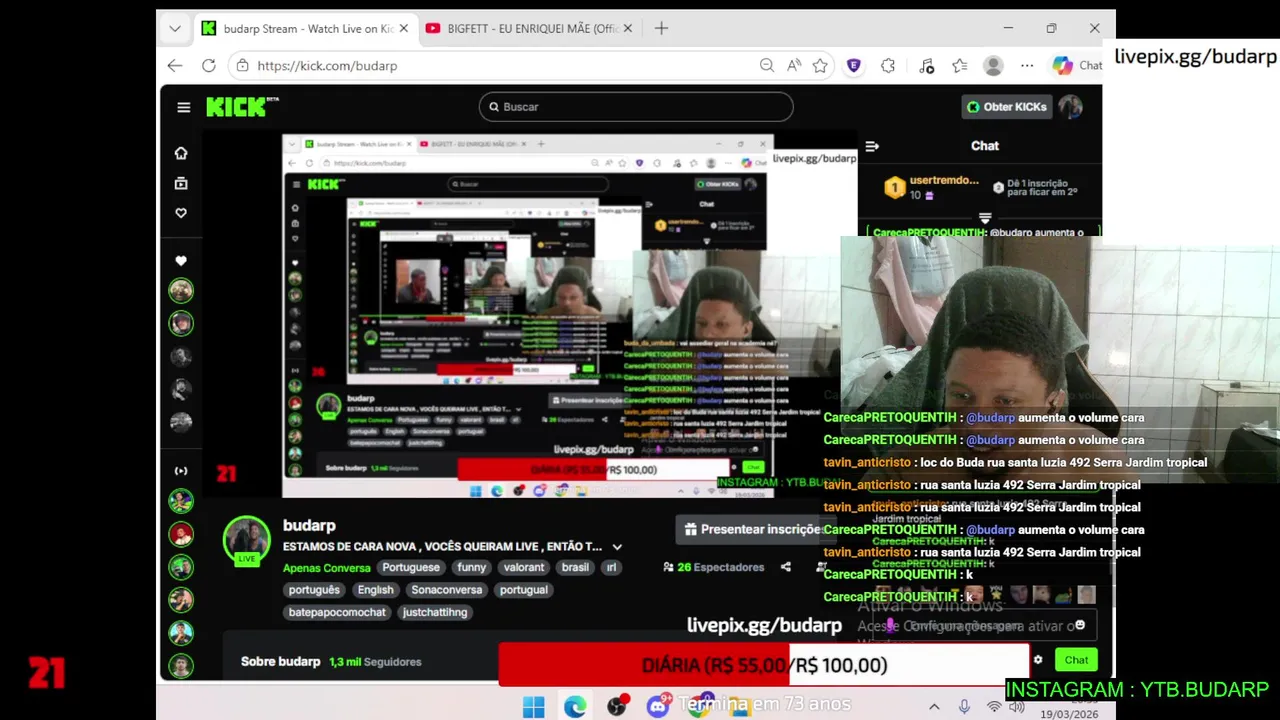Open the Browse icon in Kick sidebar
The height and width of the screenshot is (720, 1280).
point(181,183)
